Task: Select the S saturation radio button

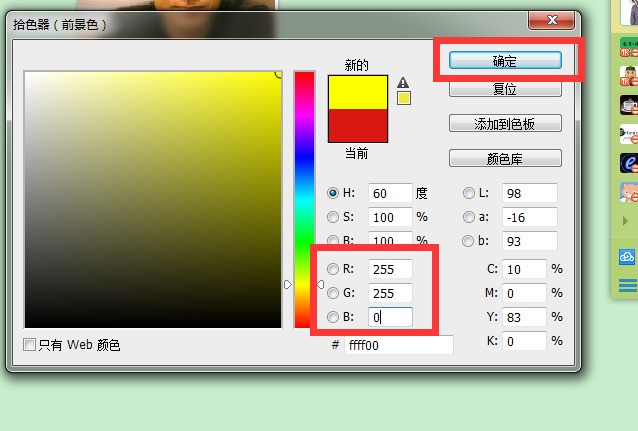Action: [333, 217]
